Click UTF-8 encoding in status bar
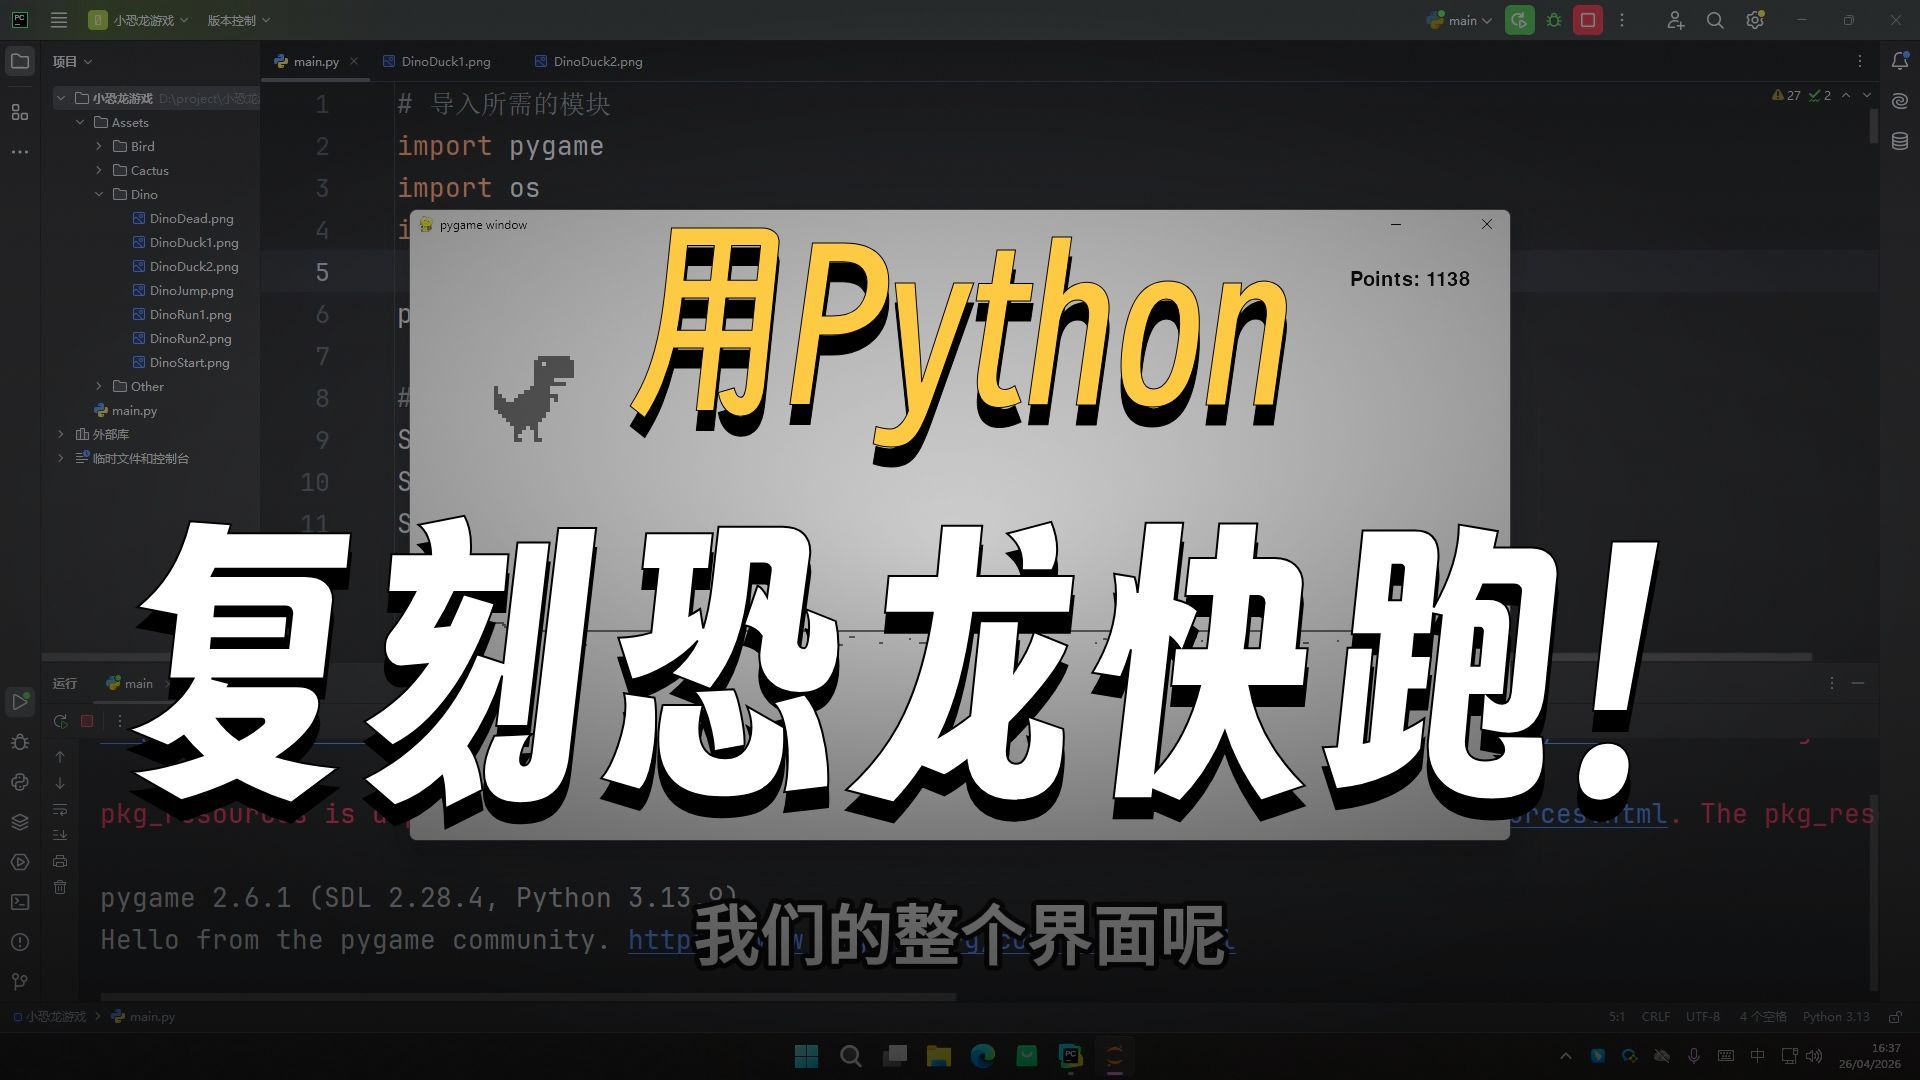The width and height of the screenshot is (1920, 1080). (1703, 1016)
